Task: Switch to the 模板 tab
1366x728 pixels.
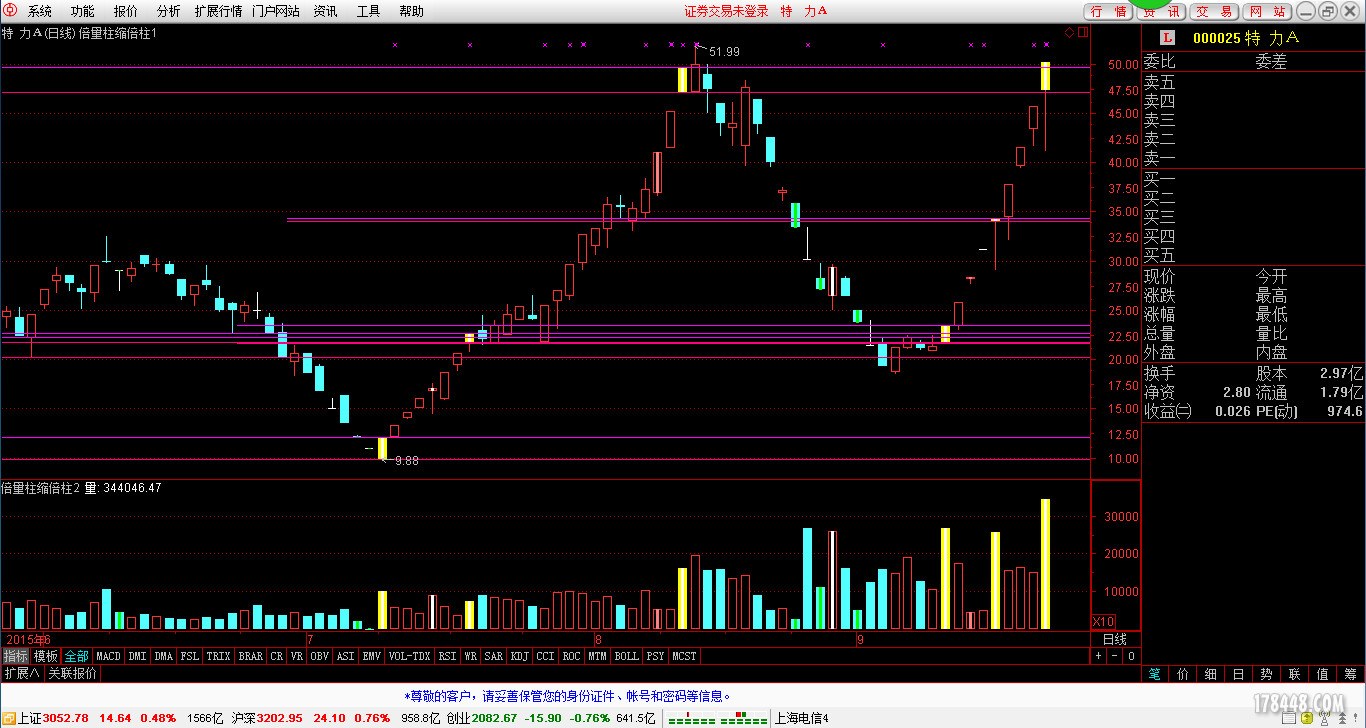Action: (46, 656)
